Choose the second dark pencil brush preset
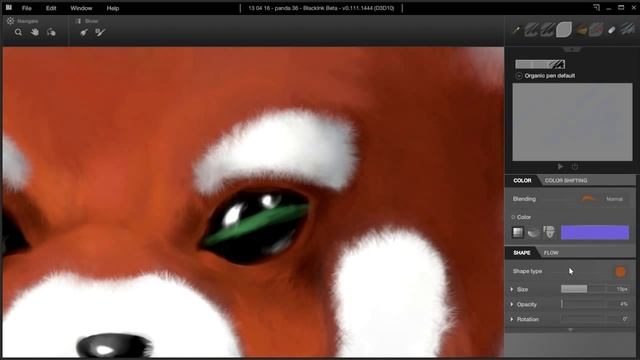The height and width of the screenshot is (360, 640). [547, 29]
